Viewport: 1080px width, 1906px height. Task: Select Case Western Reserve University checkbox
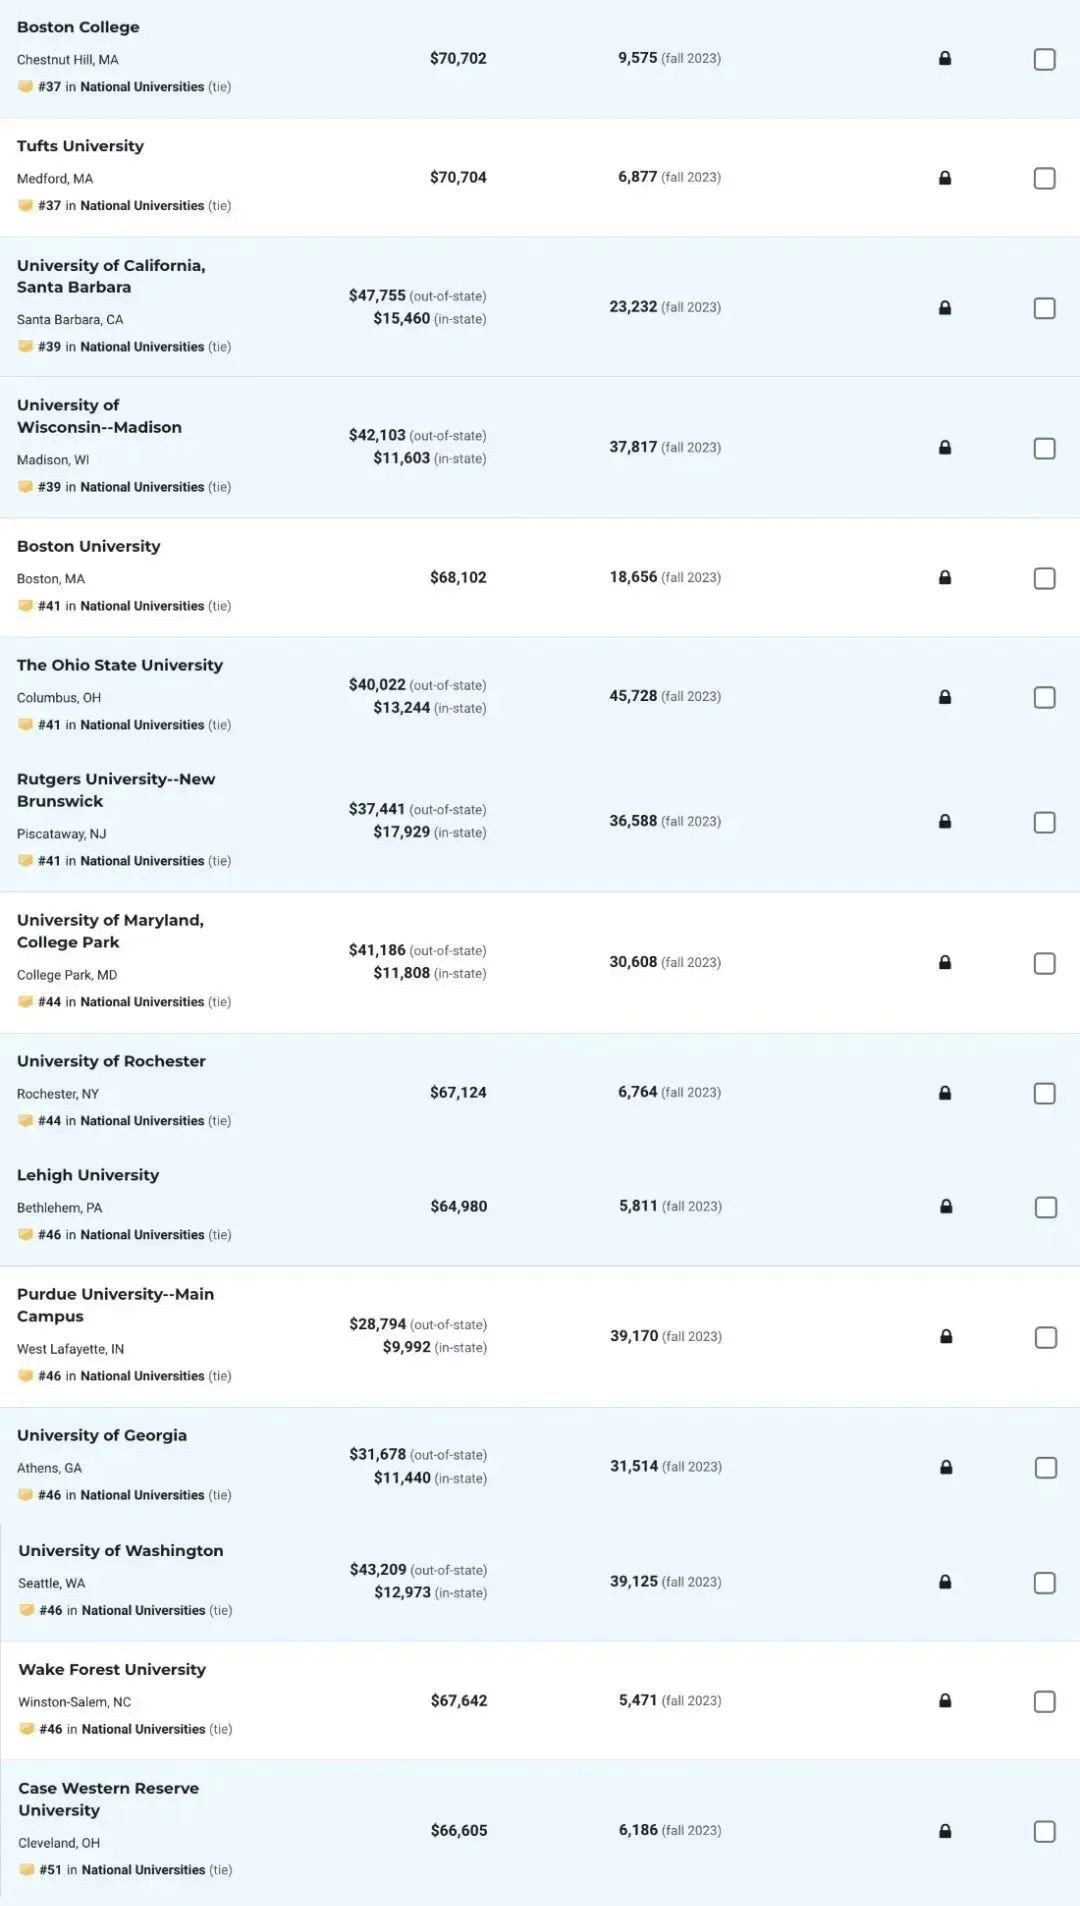pyautogui.click(x=1044, y=1831)
